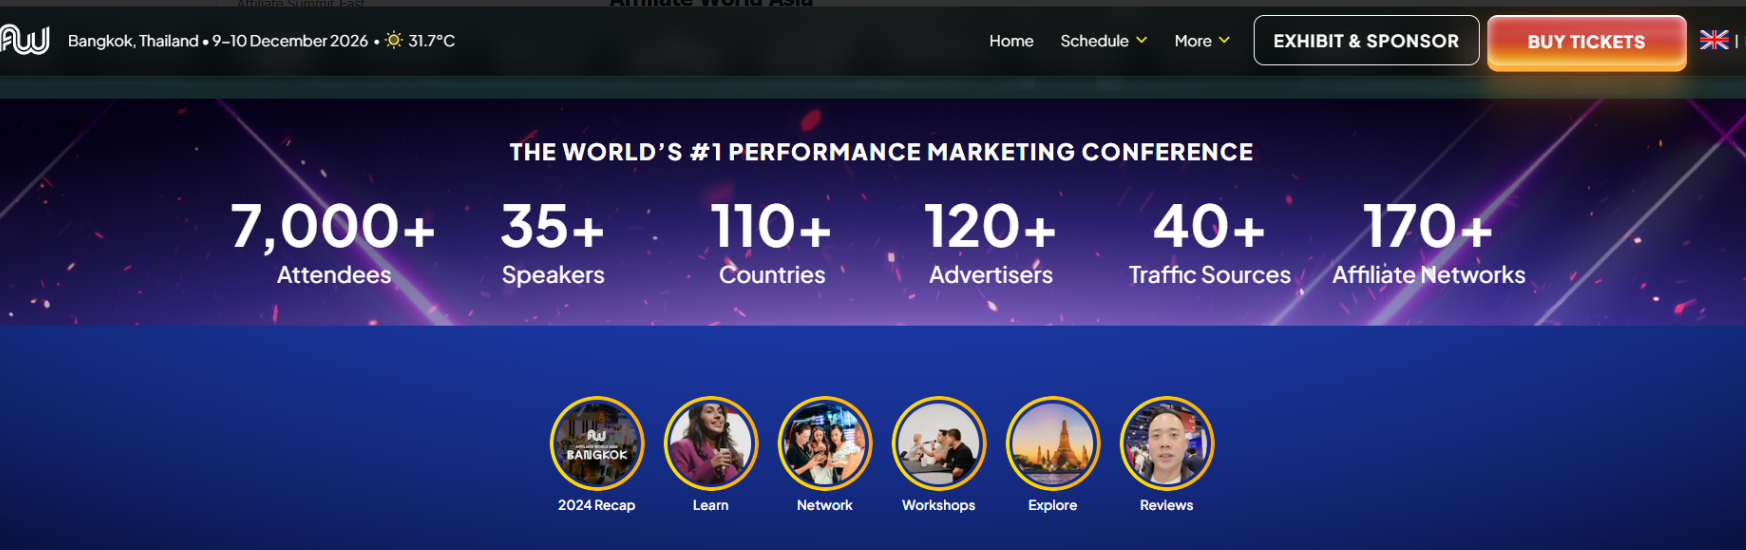Open the Explore story circle

click(x=1053, y=443)
